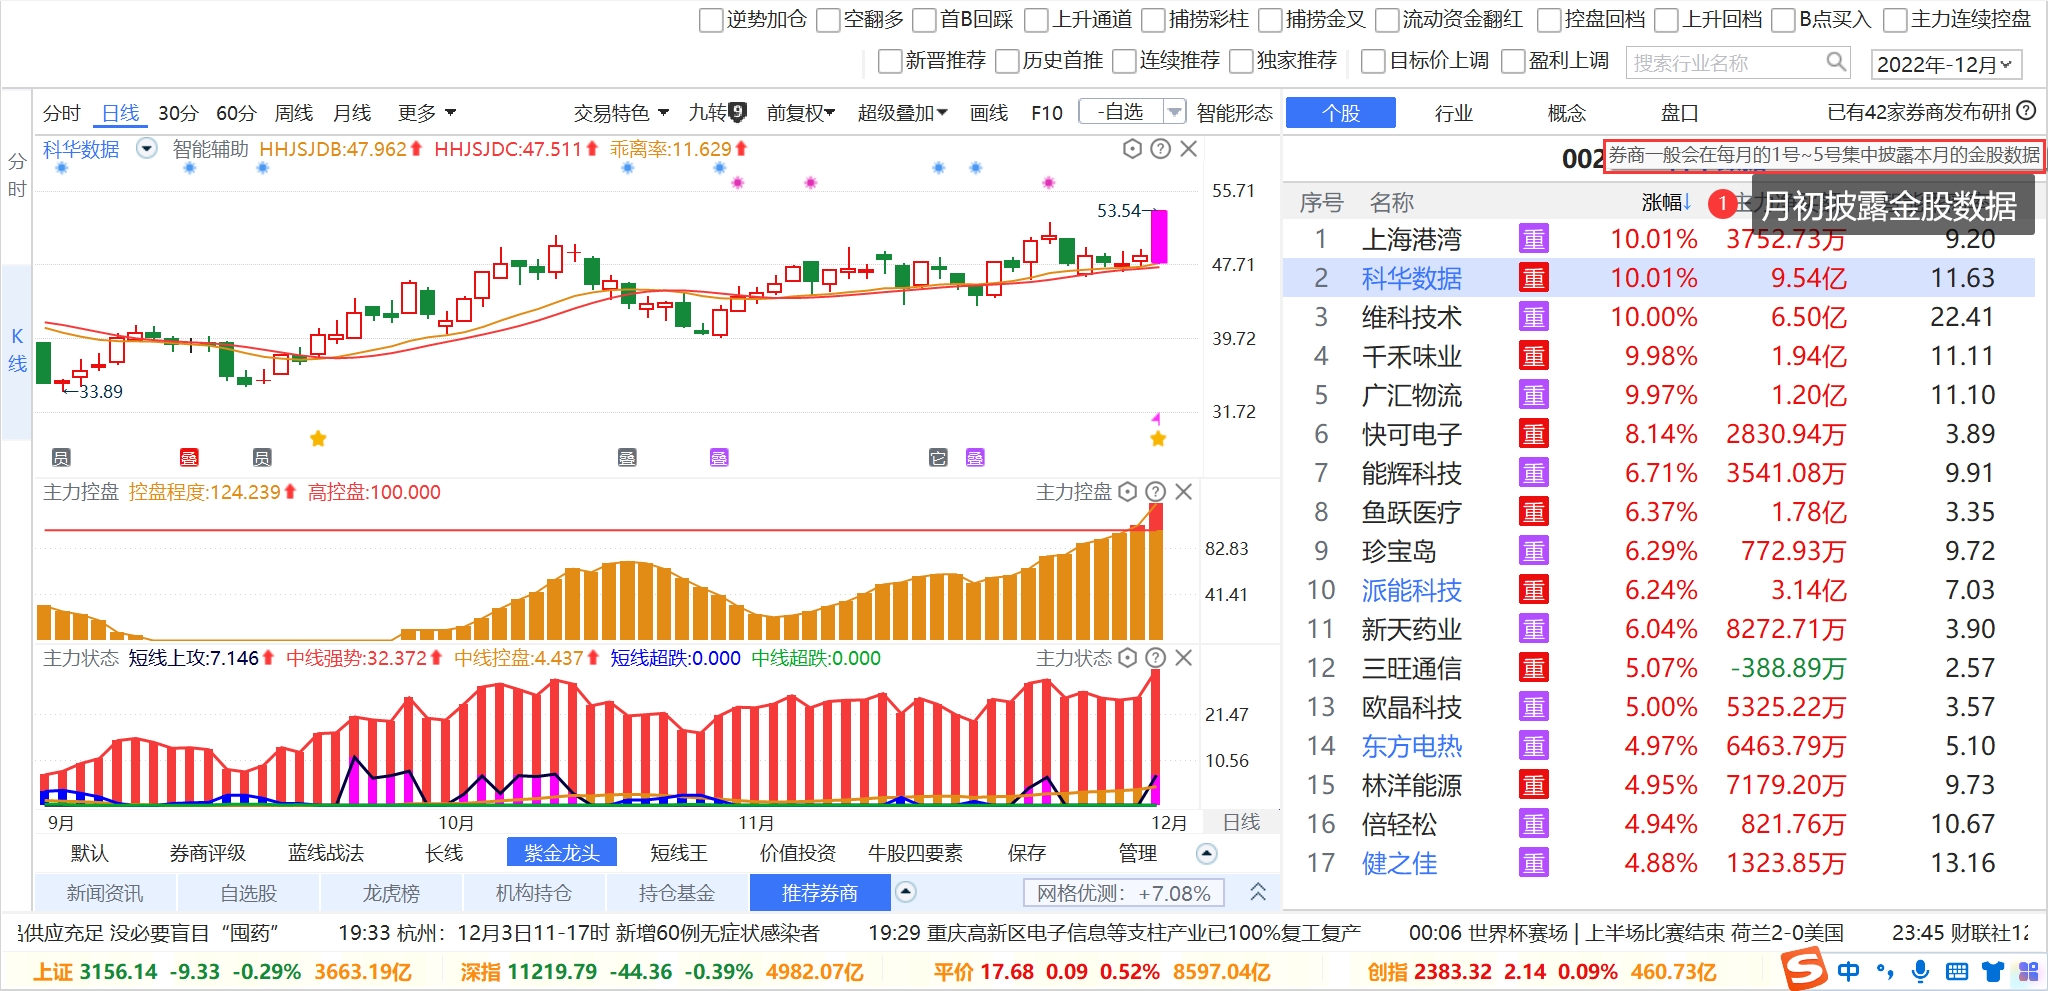Open the 前复权 dropdown
The width and height of the screenshot is (2048, 991).
point(801,113)
